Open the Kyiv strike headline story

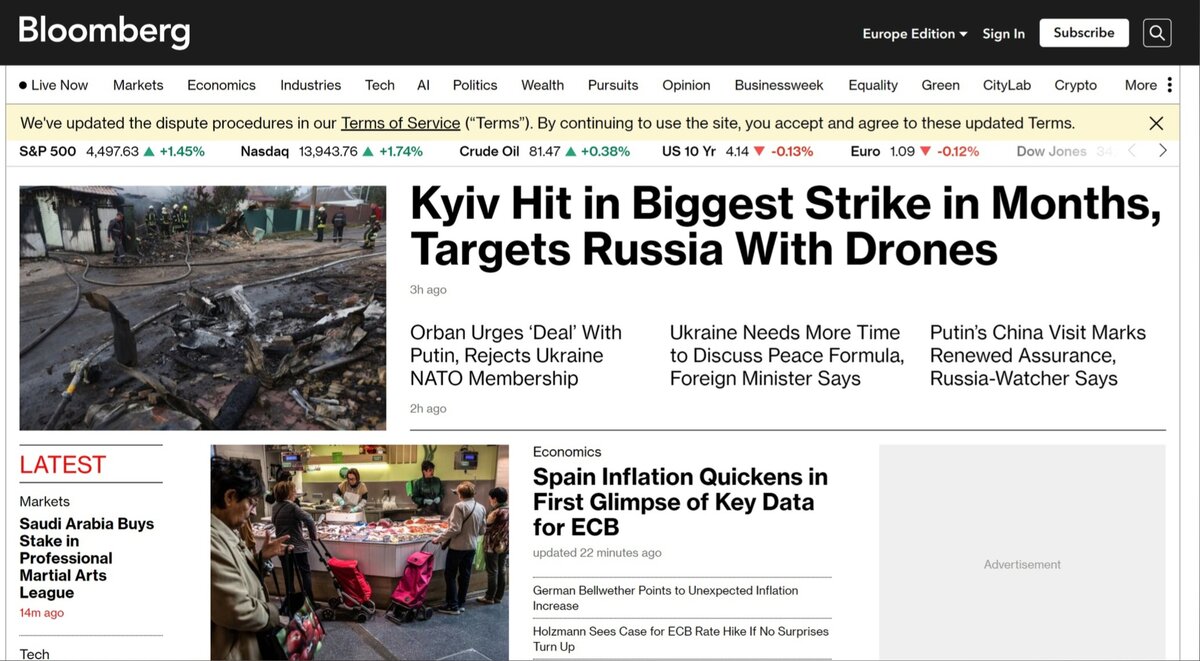coord(785,226)
